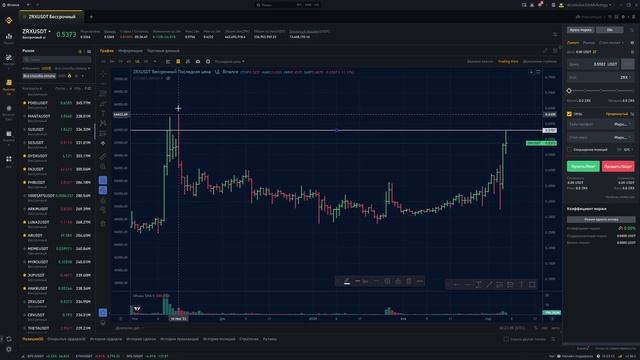Toggle the eye visibility icon in the chart toolbar
The image size is (640, 360).
point(198,62)
